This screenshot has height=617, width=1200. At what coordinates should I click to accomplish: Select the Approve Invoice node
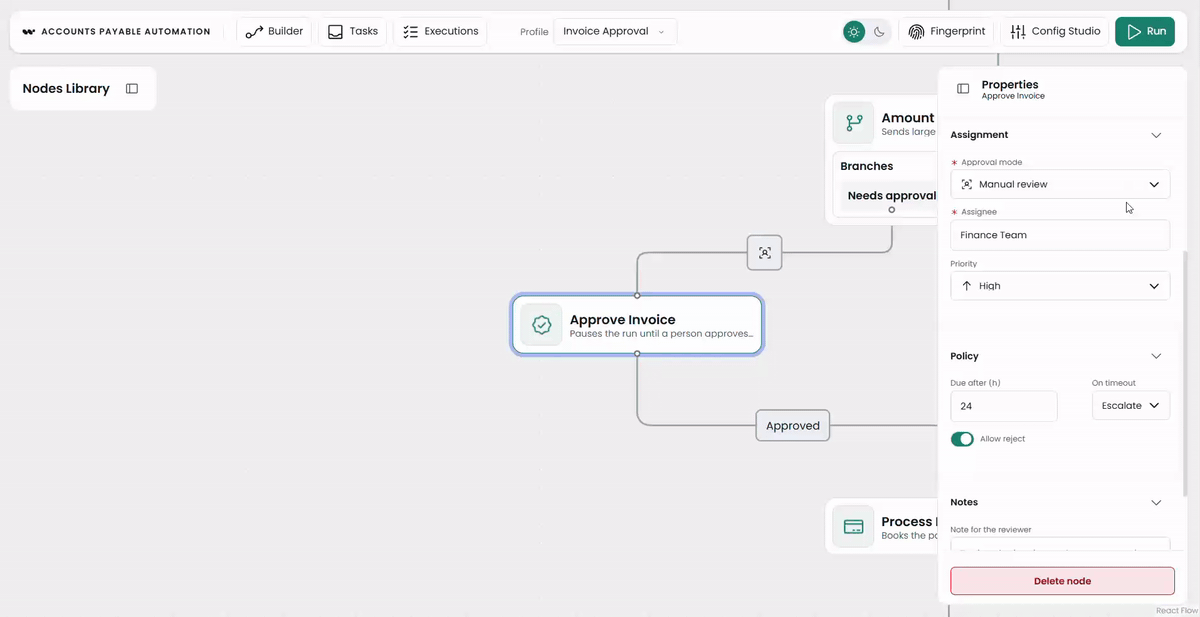637,325
